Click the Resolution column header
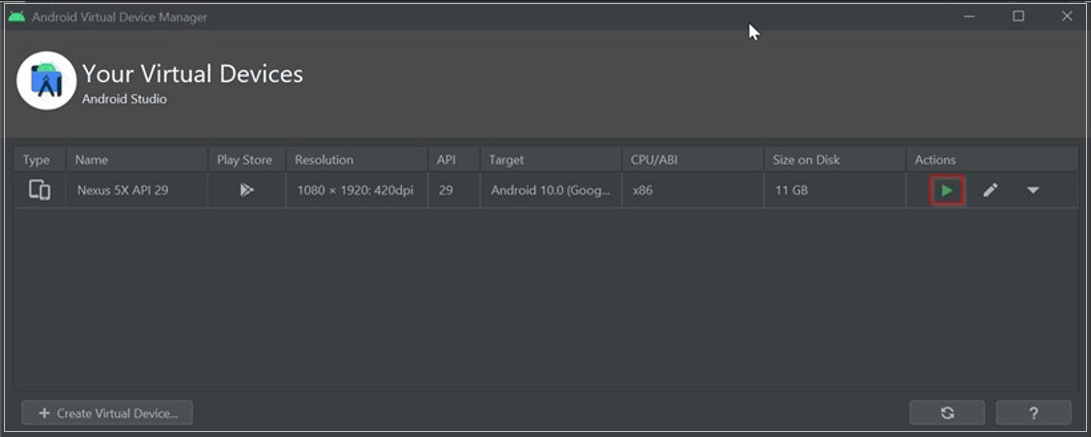The height and width of the screenshot is (437, 1091). click(x=324, y=160)
